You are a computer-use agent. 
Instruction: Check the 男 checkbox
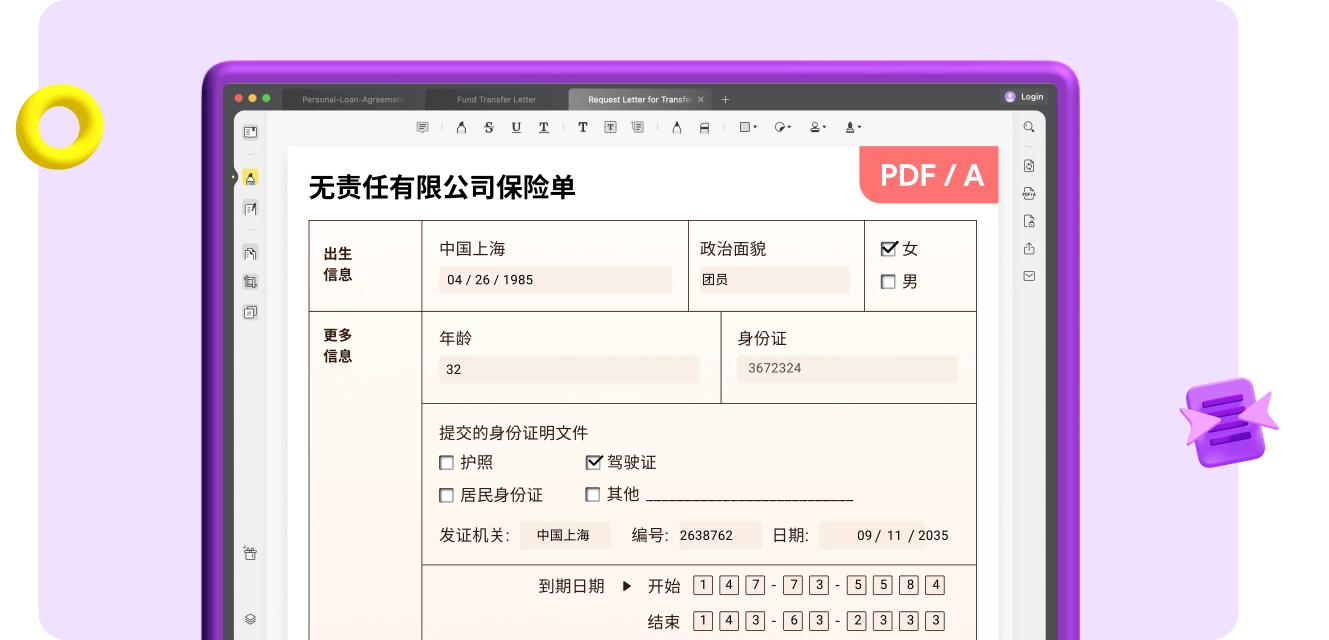pyautogui.click(x=888, y=282)
